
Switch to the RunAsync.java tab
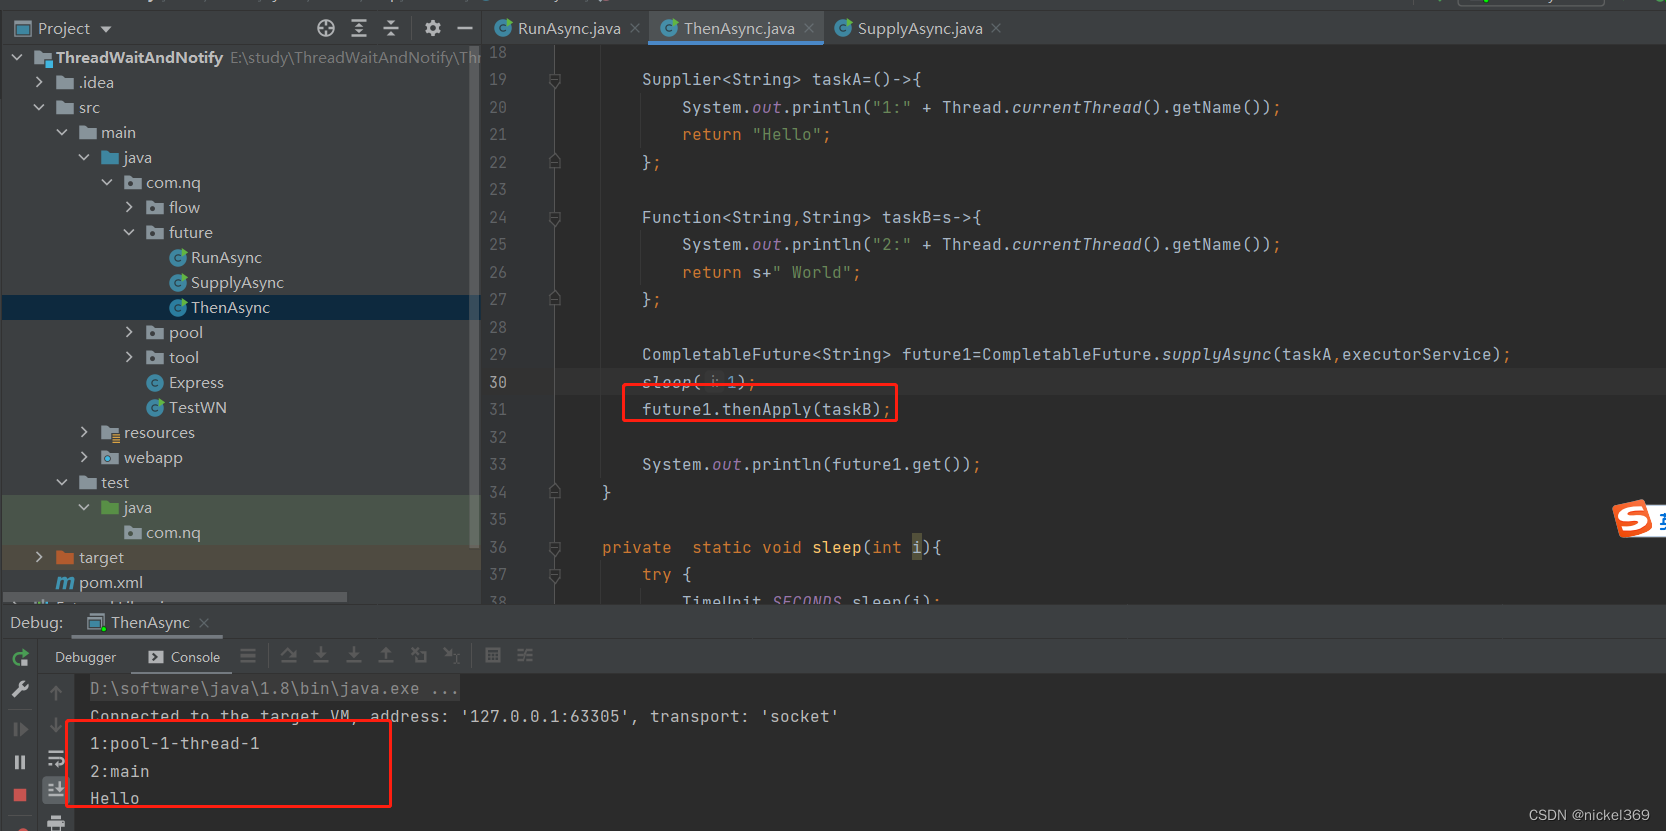tap(568, 29)
